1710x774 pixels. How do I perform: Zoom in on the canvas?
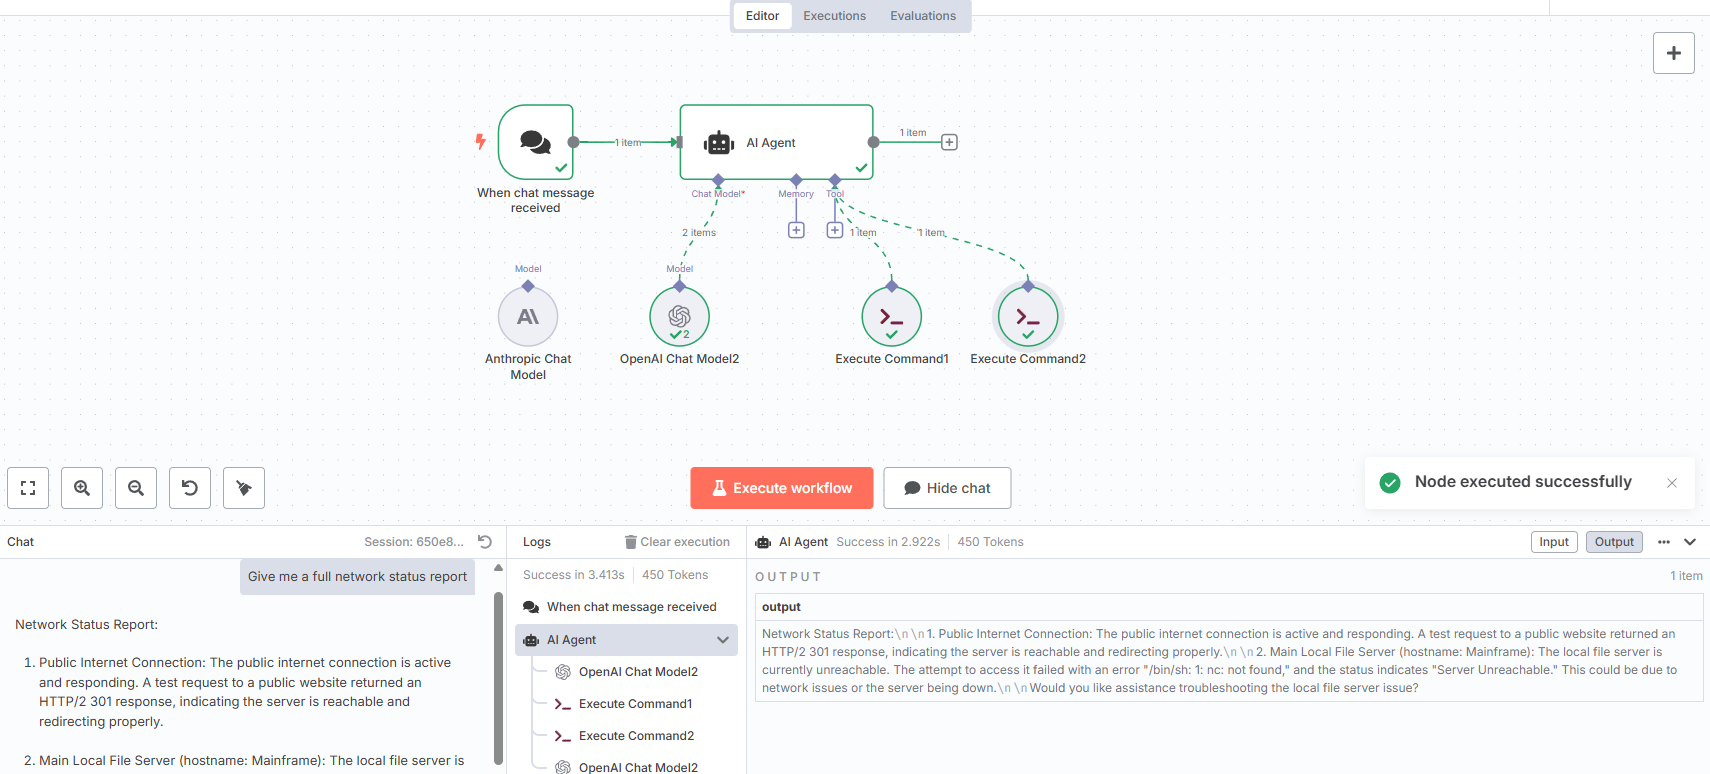point(82,488)
